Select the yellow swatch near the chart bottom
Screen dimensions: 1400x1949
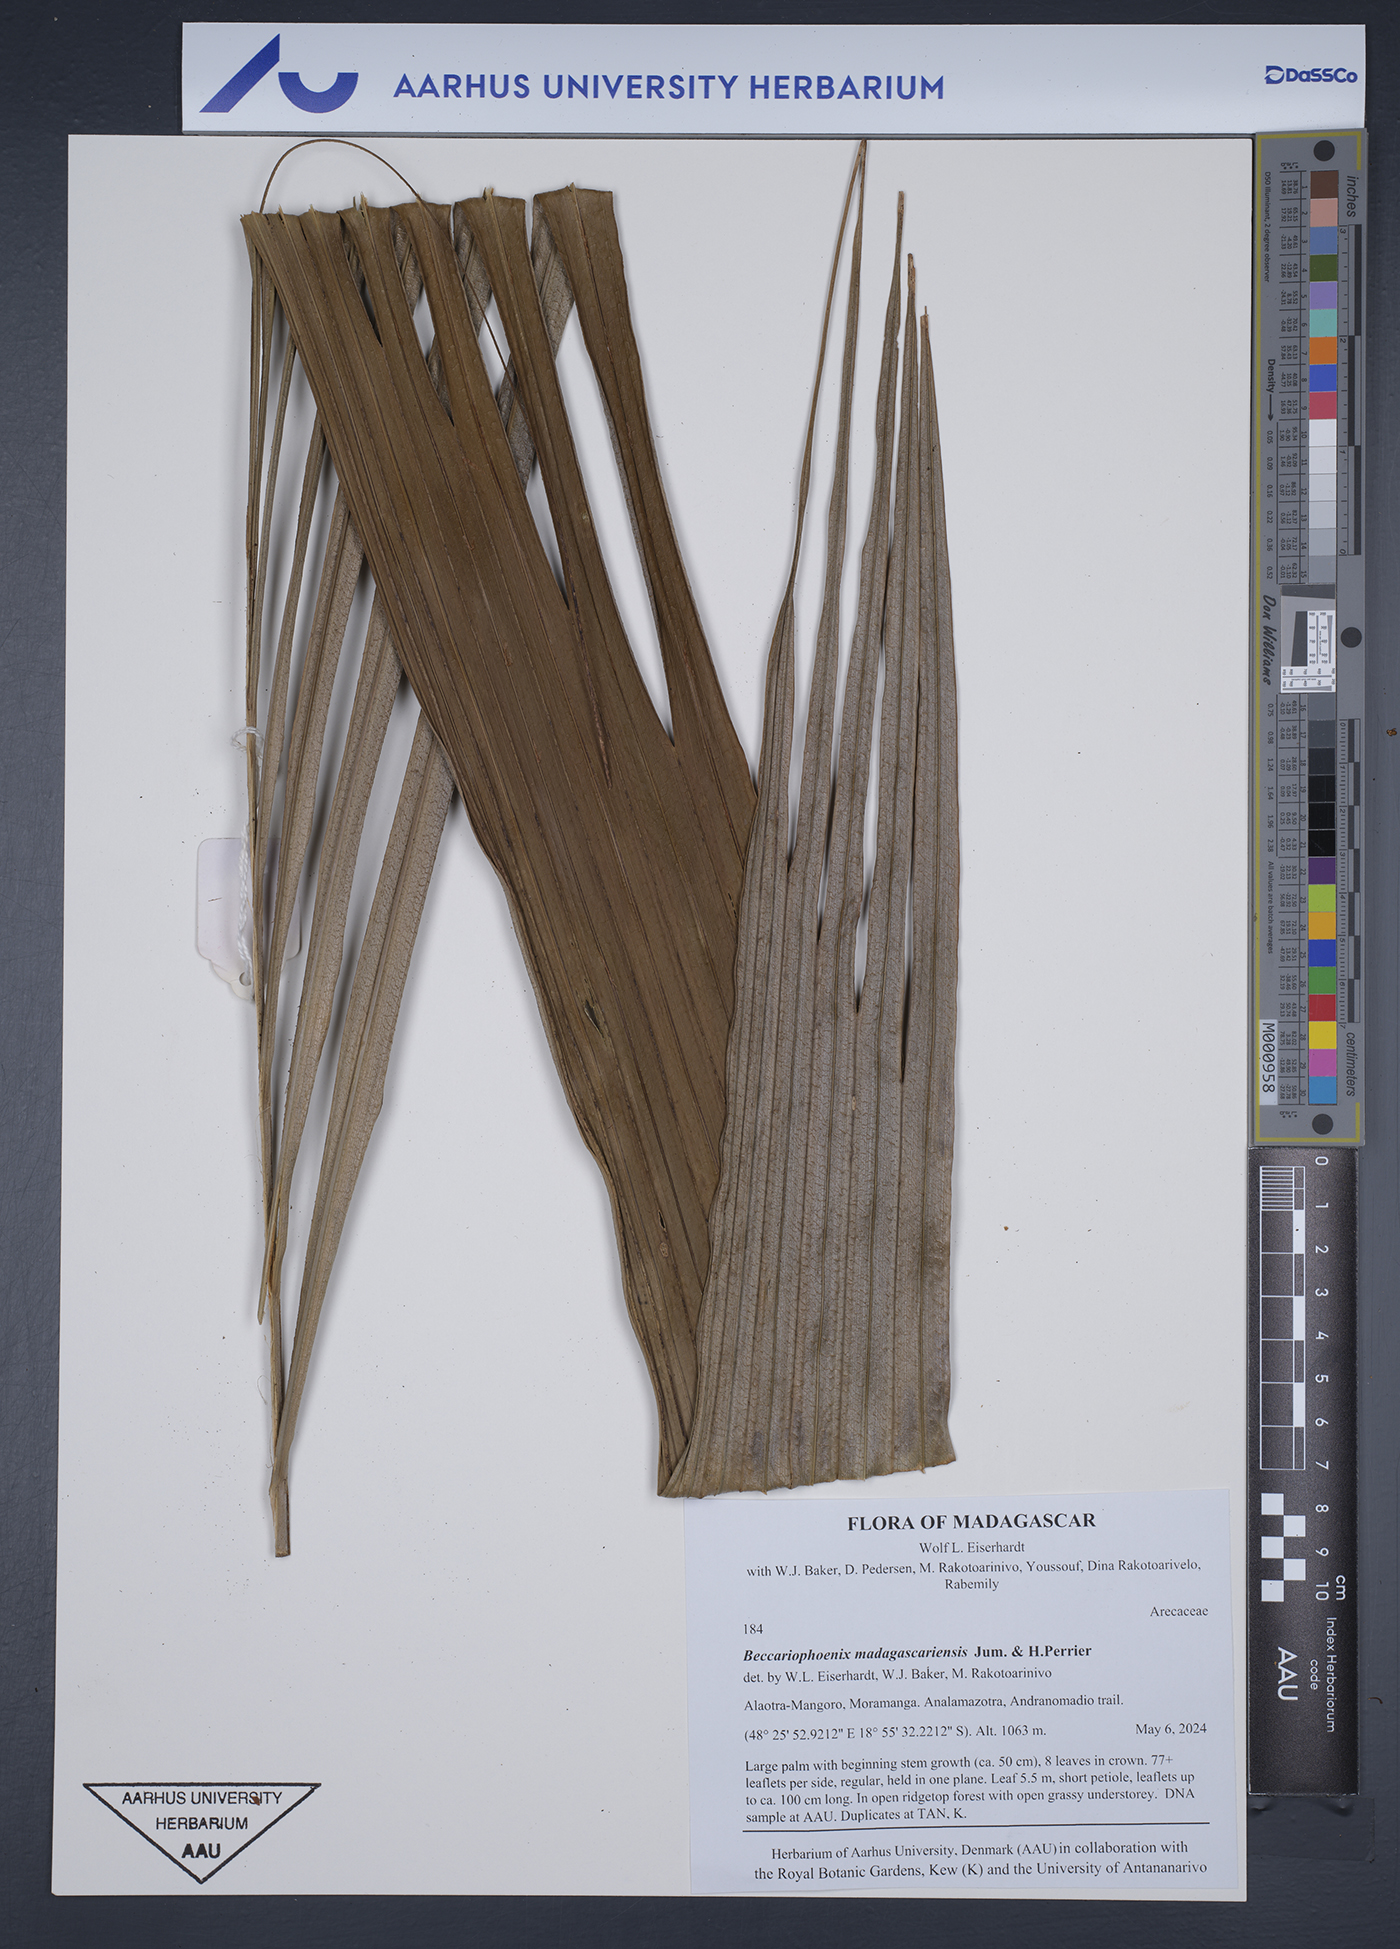(1323, 1035)
